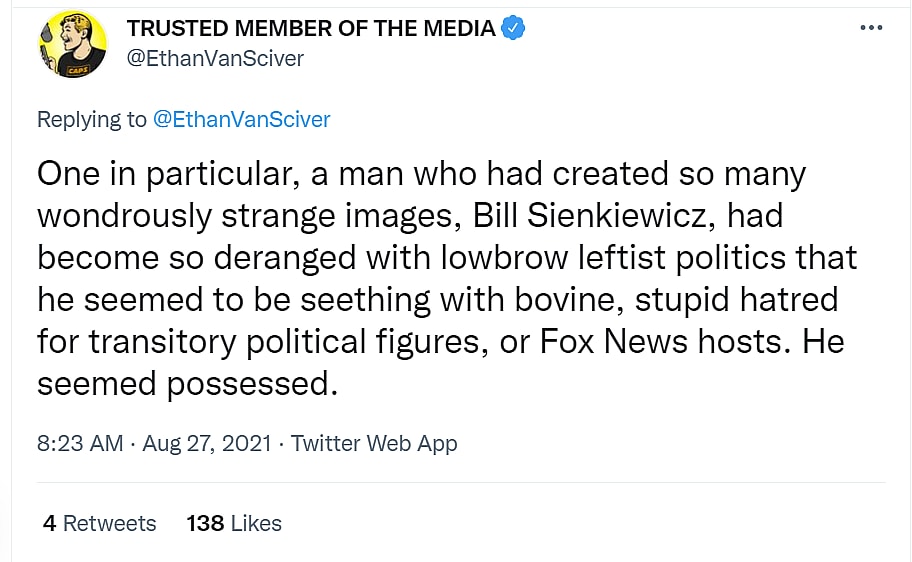912x562 pixels.
Task: Click the 8:23 AM timestamp
Action: point(80,444)
